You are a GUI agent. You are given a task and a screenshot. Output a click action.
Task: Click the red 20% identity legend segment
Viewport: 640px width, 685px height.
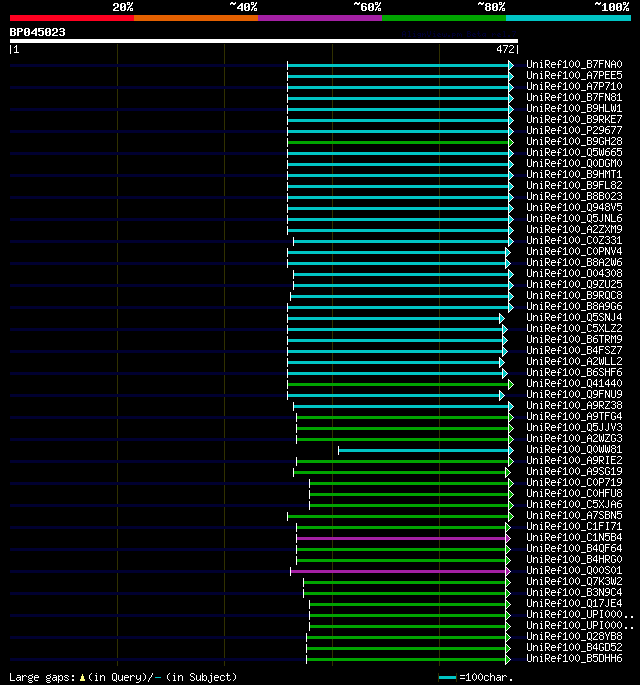(x=72, y=18)
